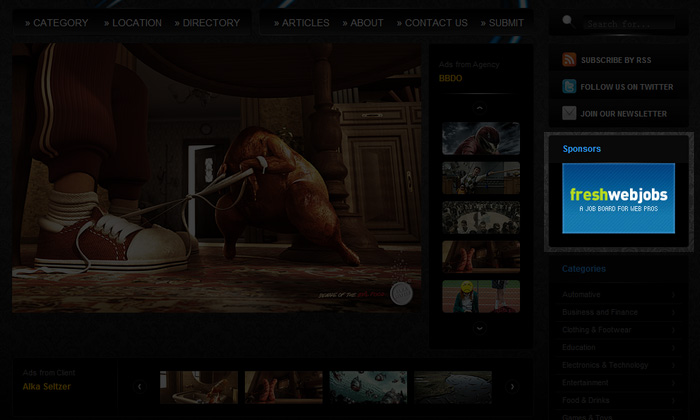Open the freshwebjobs sponsor banner
This screenshot has height=420, width=700.
click(619, 198)
